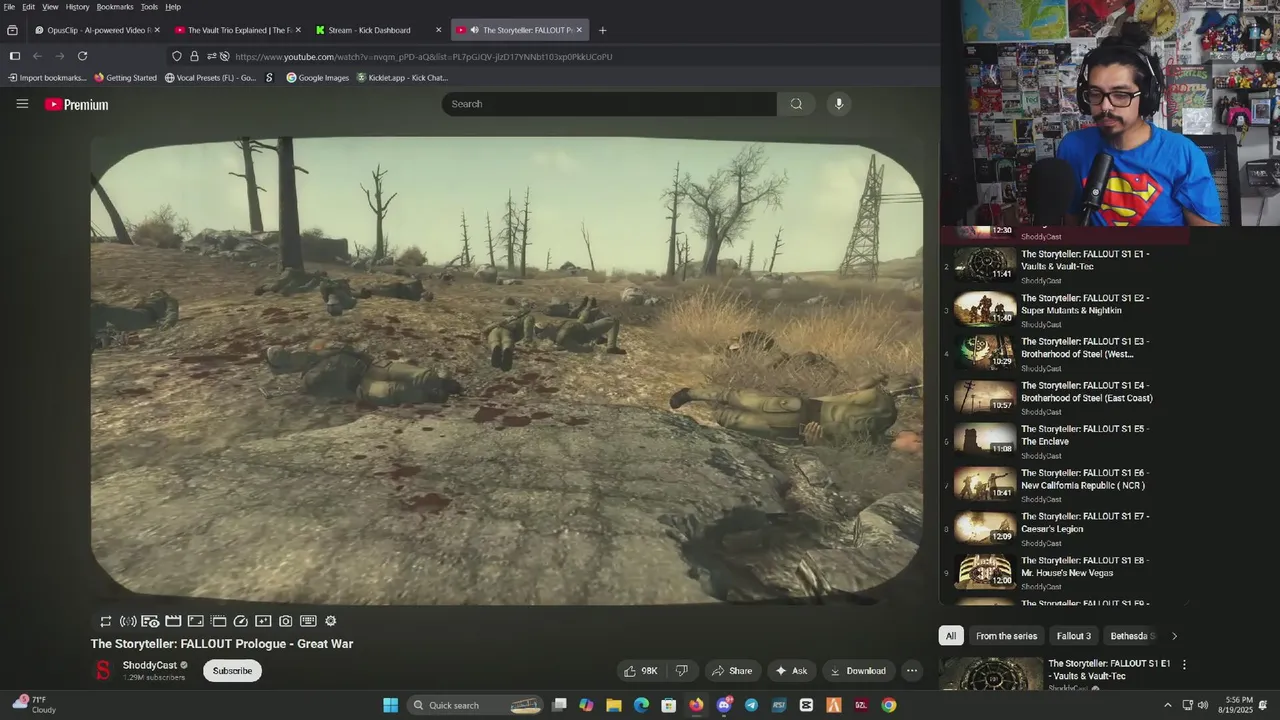Click the sparkle enhance icon below video

pyautogui.click(x=263, y=621)
